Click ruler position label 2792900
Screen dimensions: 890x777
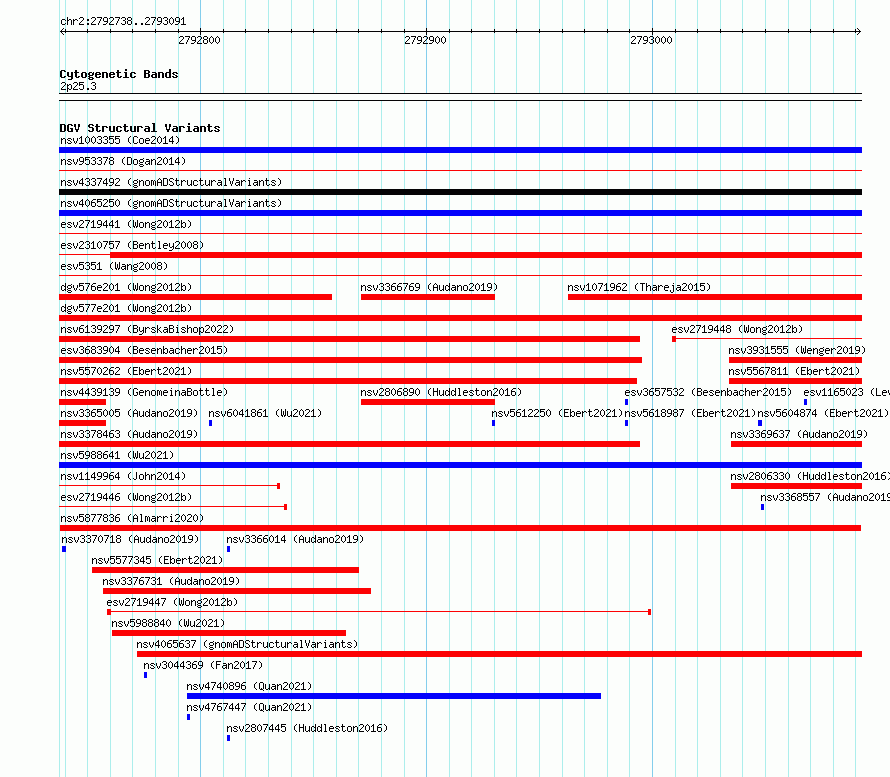point(425,40)
